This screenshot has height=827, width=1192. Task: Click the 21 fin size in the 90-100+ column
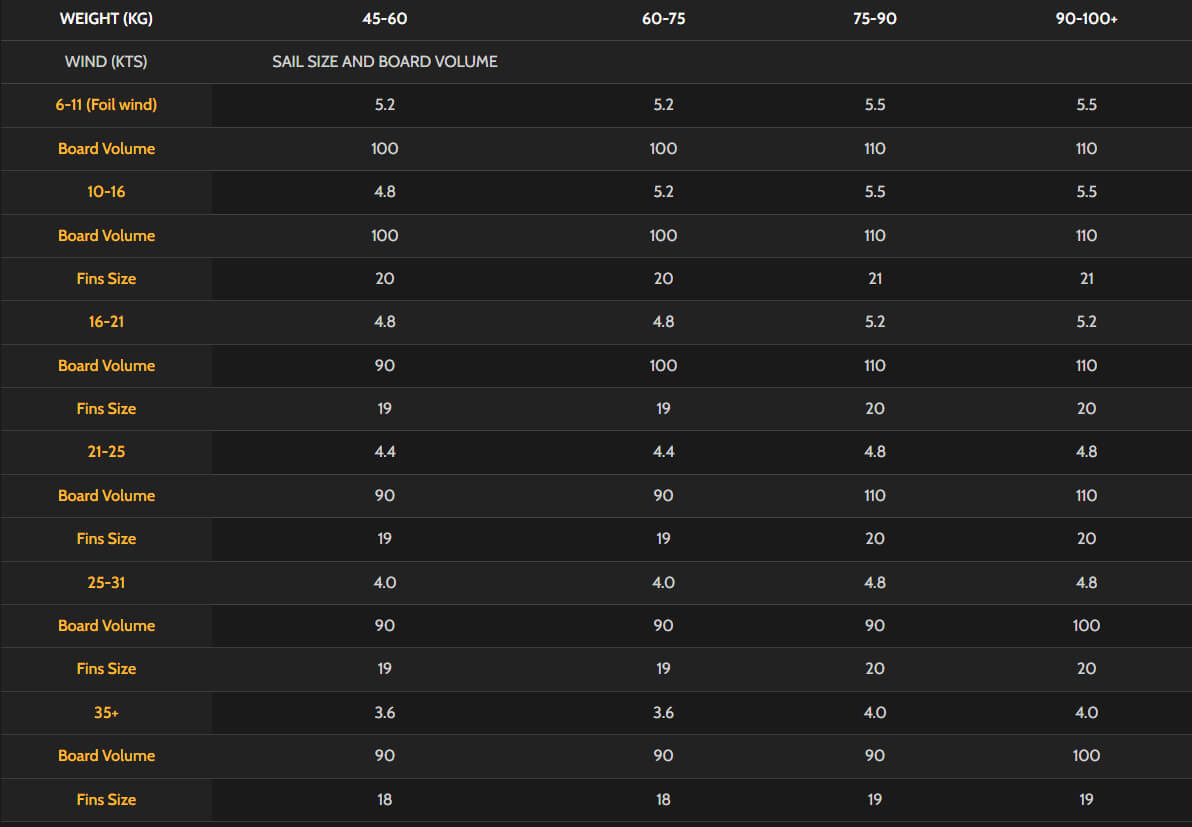click(1086, 279)
